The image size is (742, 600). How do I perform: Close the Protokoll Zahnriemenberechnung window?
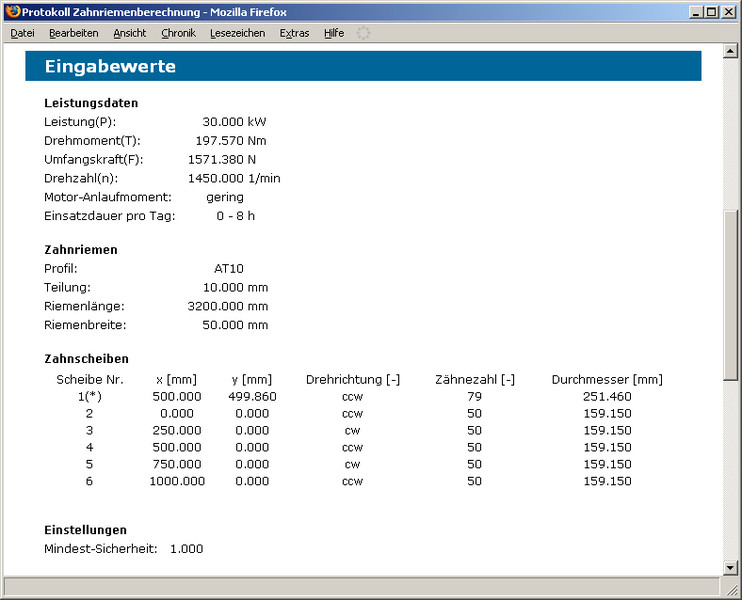pos(728,11)
